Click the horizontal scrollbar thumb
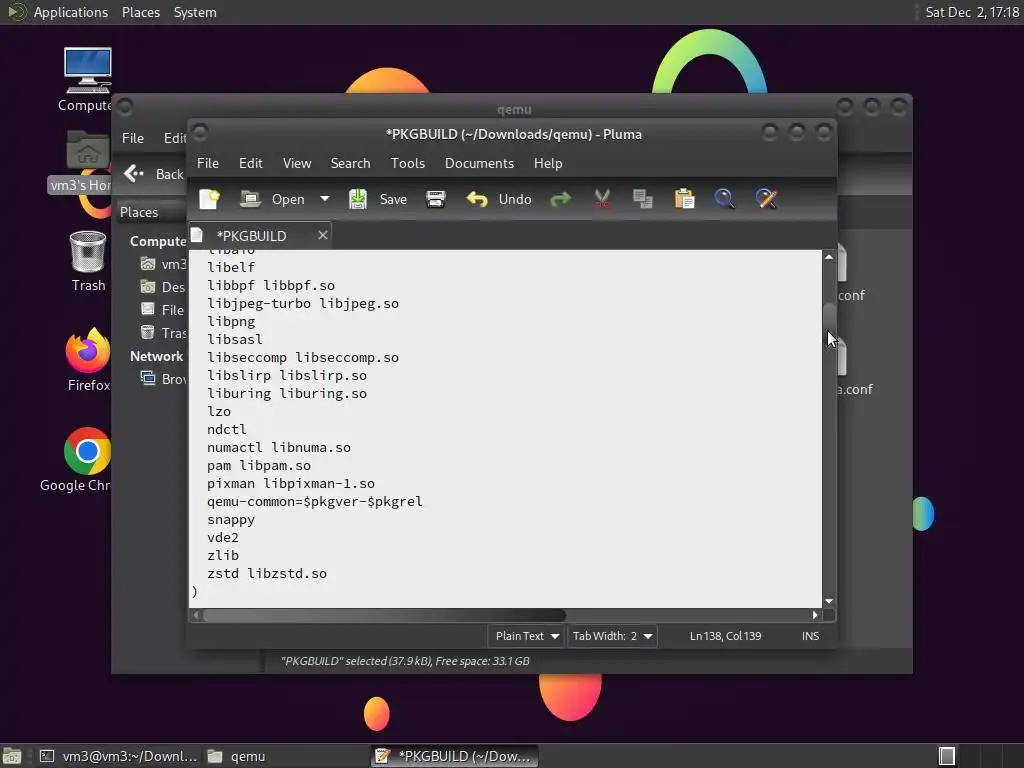The width and height of the screenshot is (1024, 768). coord(384,615)
